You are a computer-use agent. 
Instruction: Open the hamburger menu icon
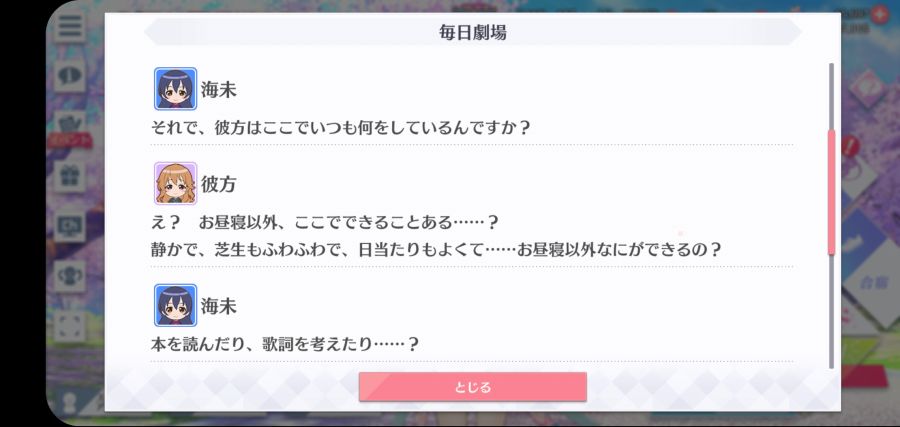(x=70, y=26)
